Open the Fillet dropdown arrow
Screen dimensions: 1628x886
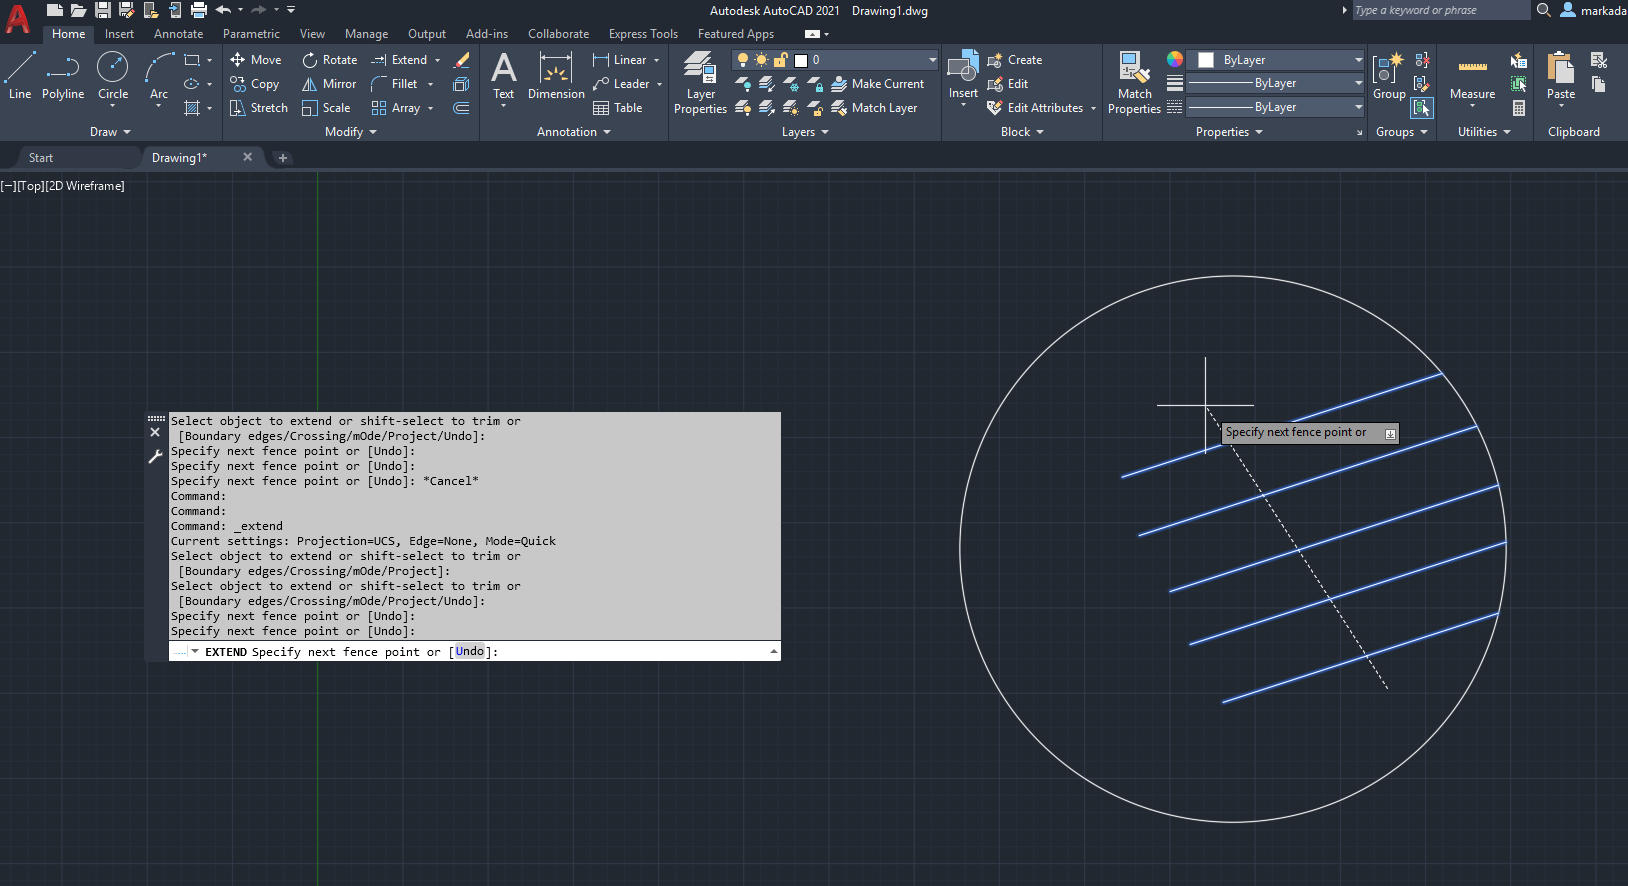point(431,84)
